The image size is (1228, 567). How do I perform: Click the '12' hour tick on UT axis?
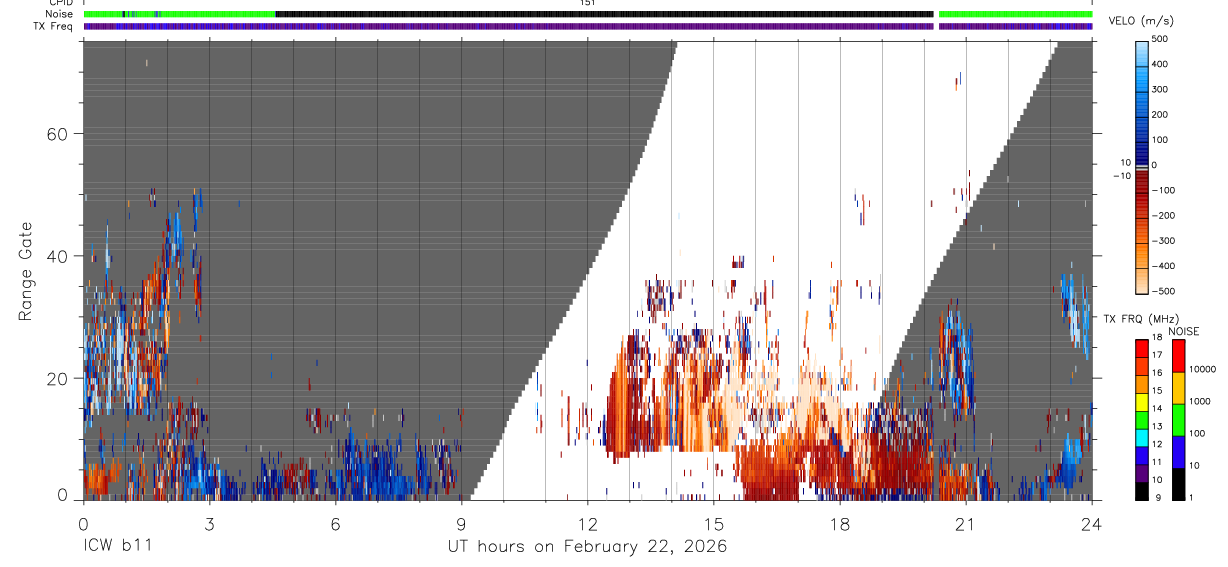(587, 522)
